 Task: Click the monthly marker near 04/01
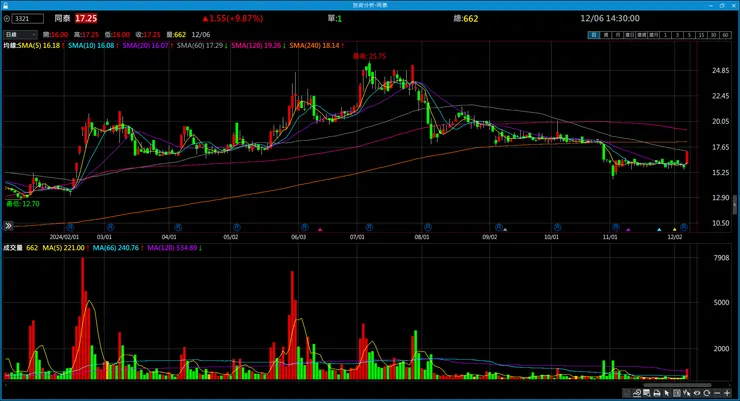point(178,227)
